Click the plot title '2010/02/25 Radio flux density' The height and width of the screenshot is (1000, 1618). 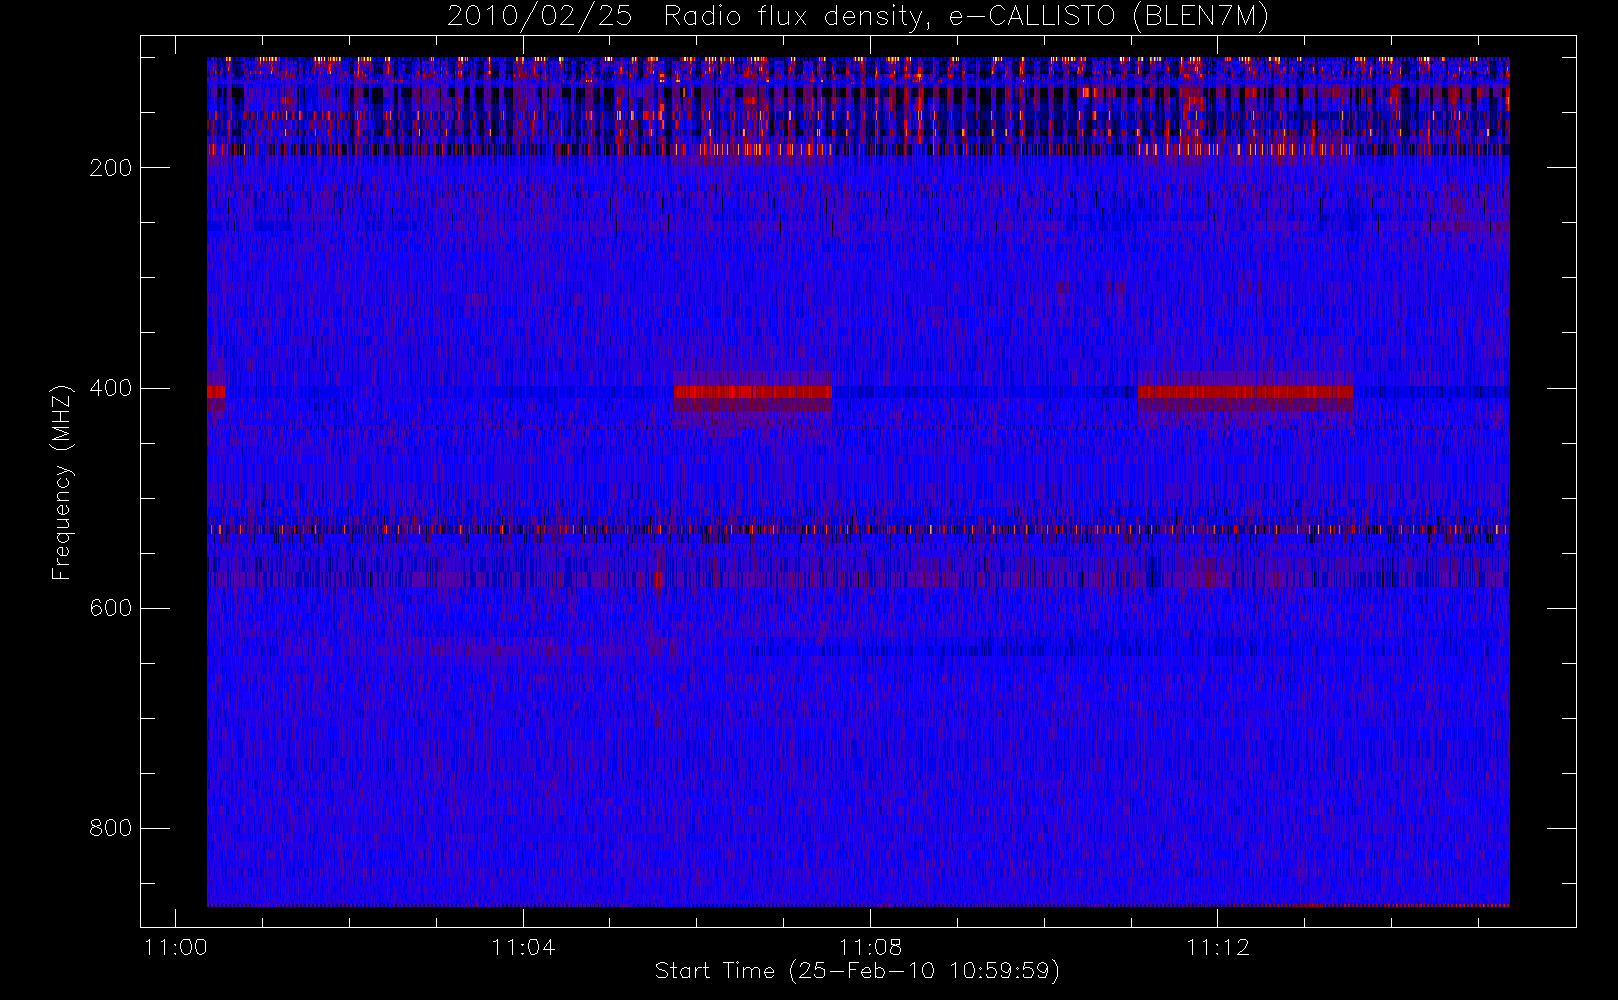(x=858, y=17)
